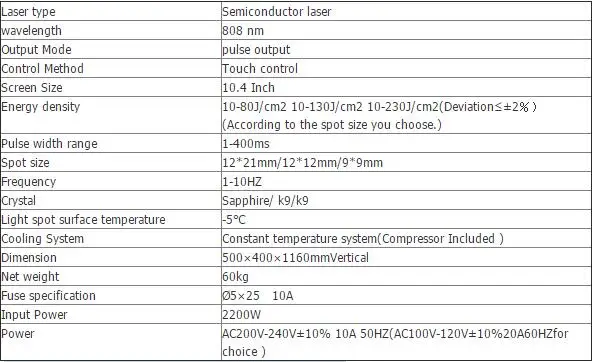Select the 'AC200V-240V±10%' power value text
592x362 pixels.
276,334
